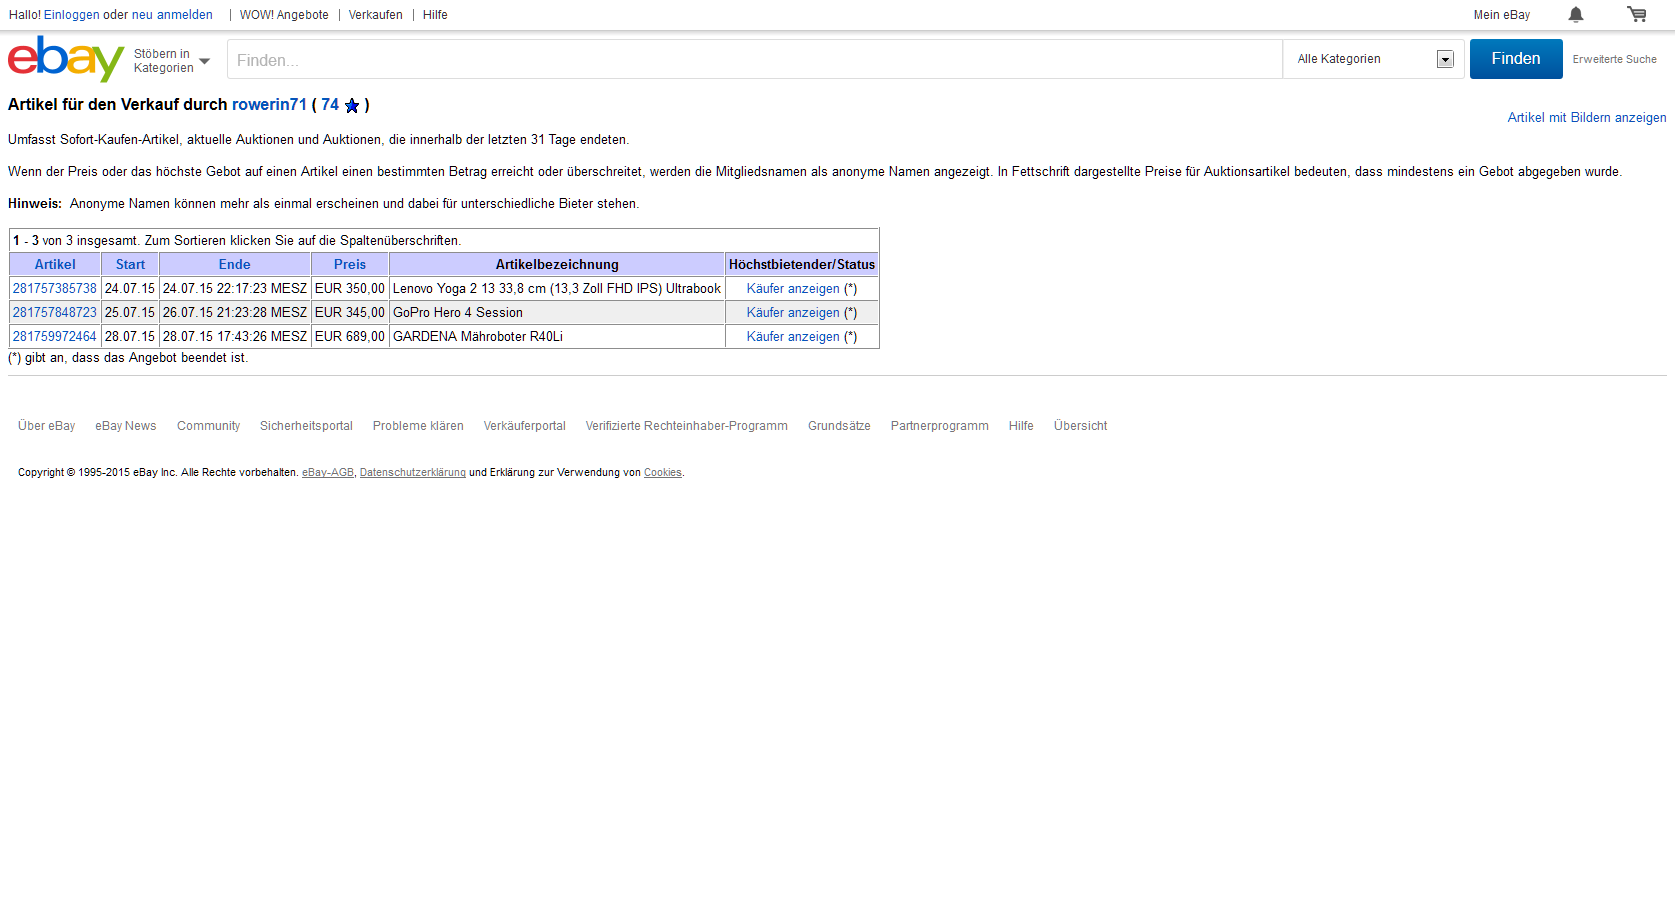Screen dimensions: 1675x904
Task: Open seller profile rowerin71
Action: (x=270, y=104)
